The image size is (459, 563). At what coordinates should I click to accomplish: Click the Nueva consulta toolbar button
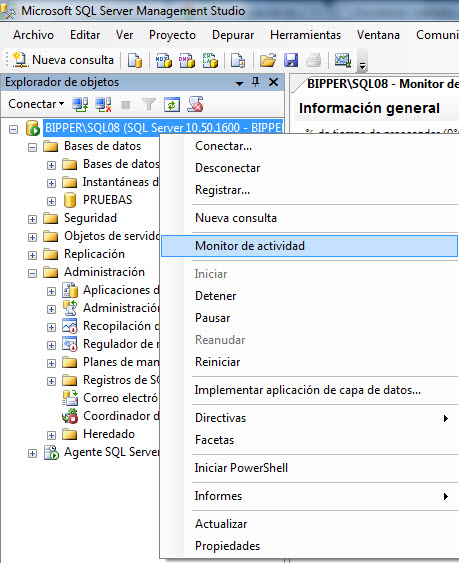(63, 60)
